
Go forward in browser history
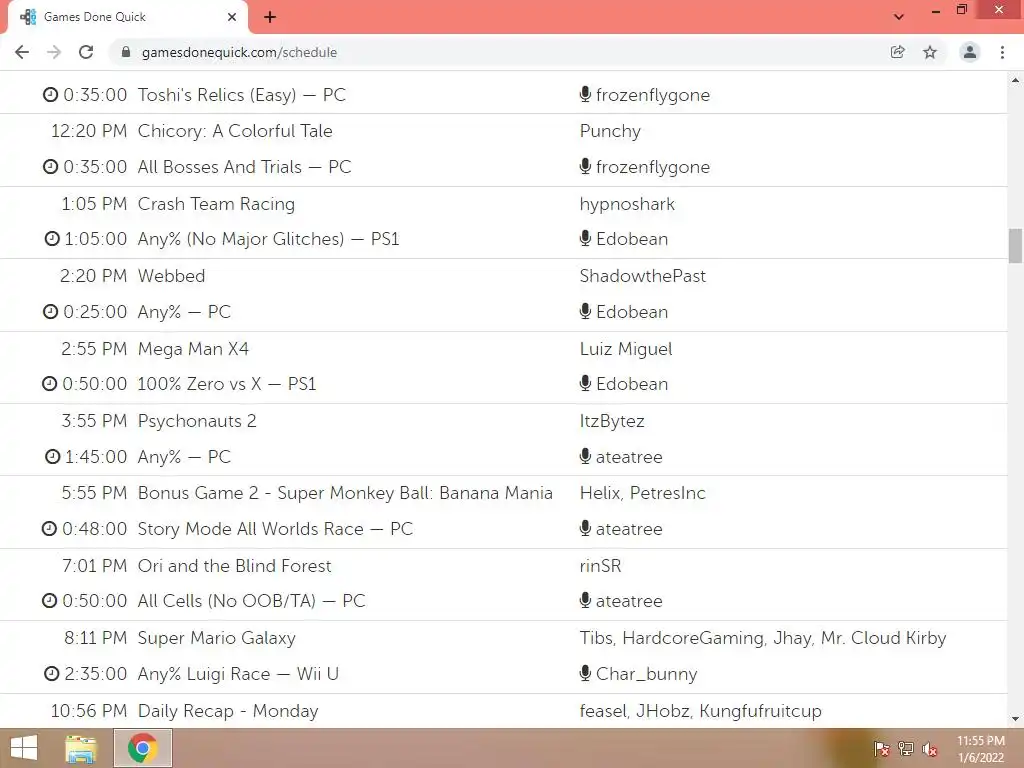click(54, 52)
